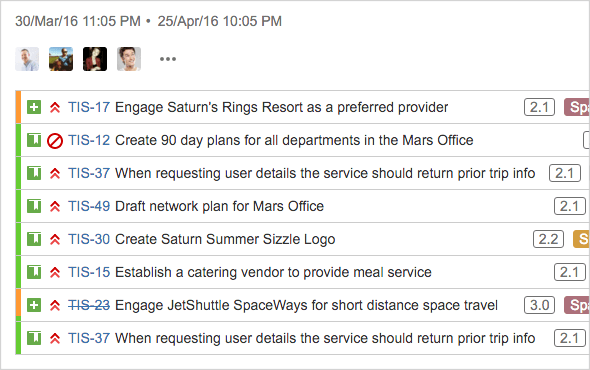Viewport: 590px width, 370px height.
Task: Click the blocker priority icon on TIS-12
Action: [55, 141]
